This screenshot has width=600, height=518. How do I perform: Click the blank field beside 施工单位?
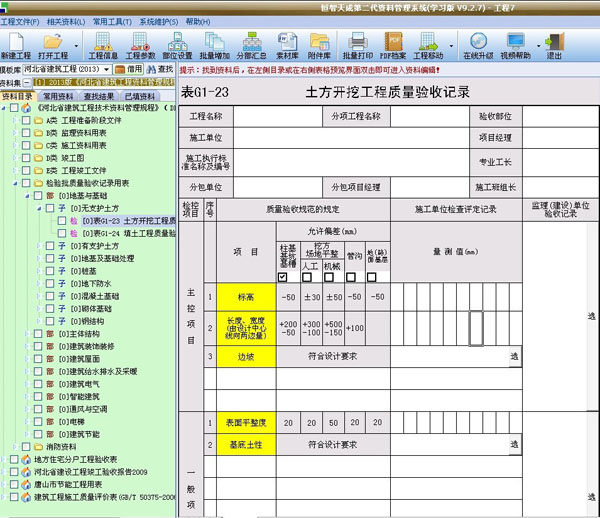tap(351, 138)
